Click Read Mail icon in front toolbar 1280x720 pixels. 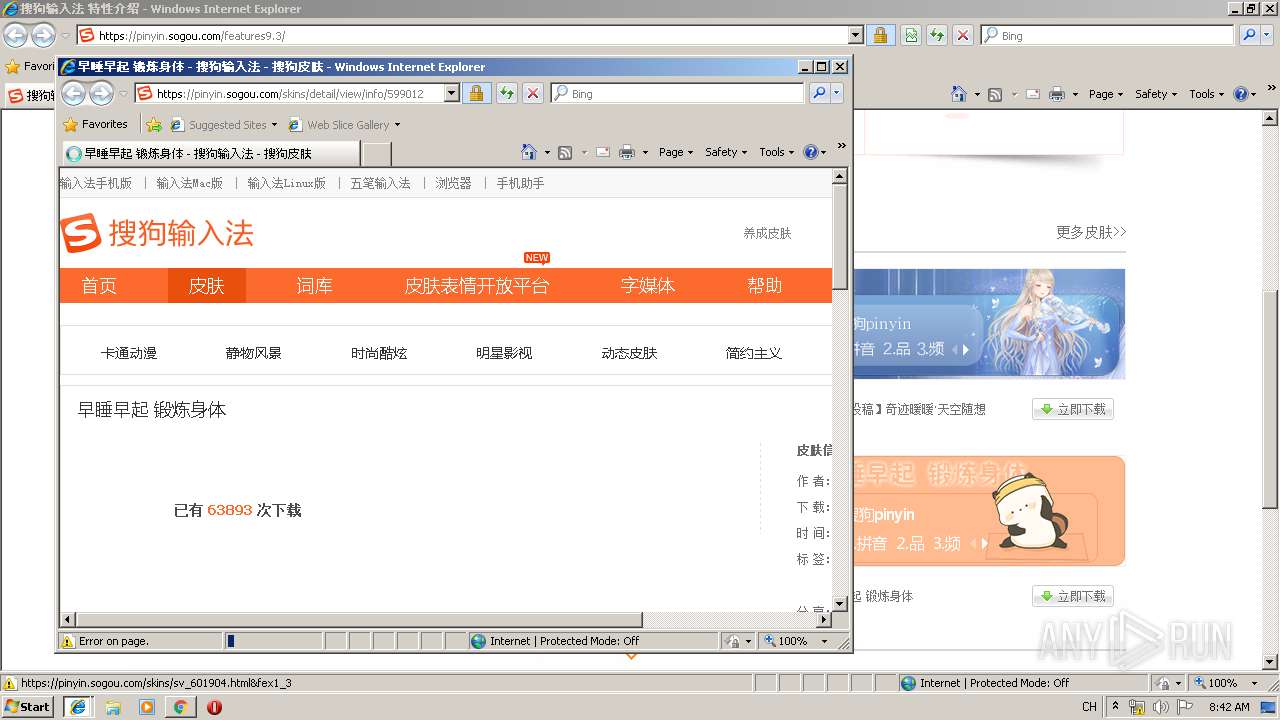[603, 152]
